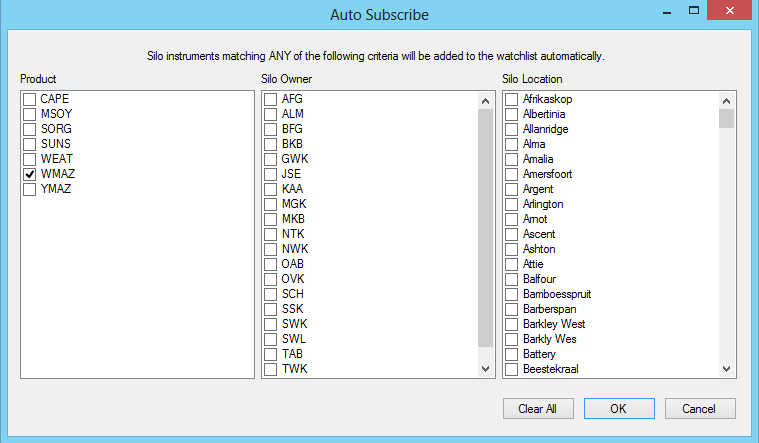This screenshot has width=759, height=443.
Task: Select the Amersfoort location checkbox
Action: (512, 174)
